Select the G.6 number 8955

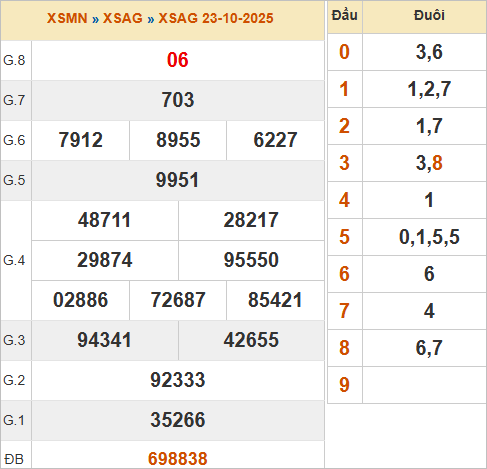[178, 140]
